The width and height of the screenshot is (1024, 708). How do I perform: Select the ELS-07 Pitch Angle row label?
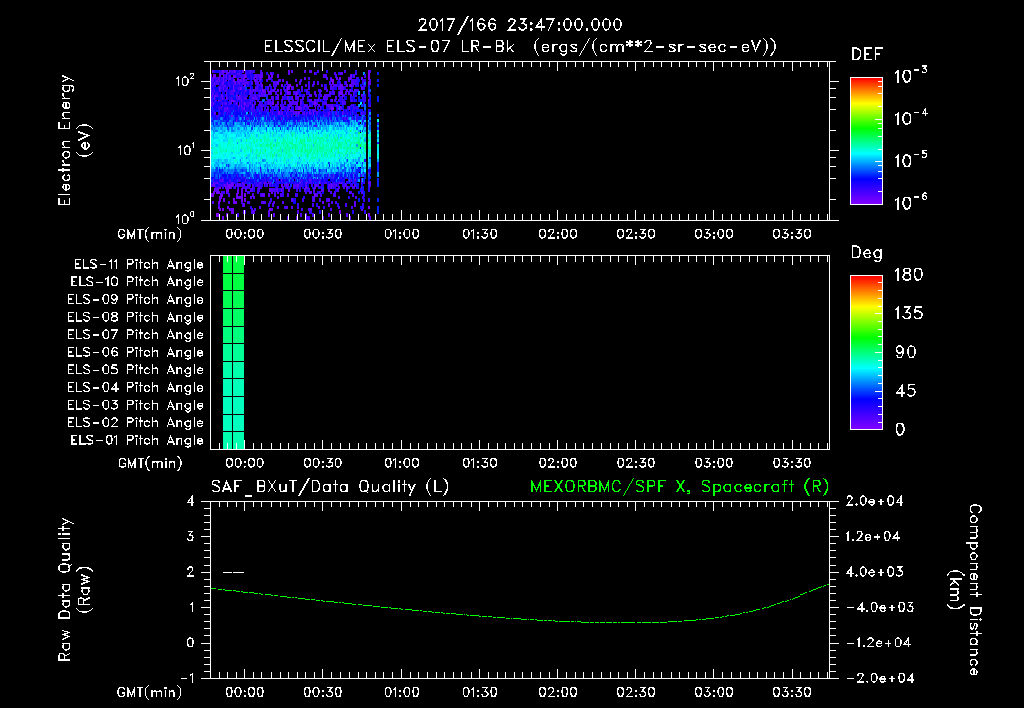135,335
